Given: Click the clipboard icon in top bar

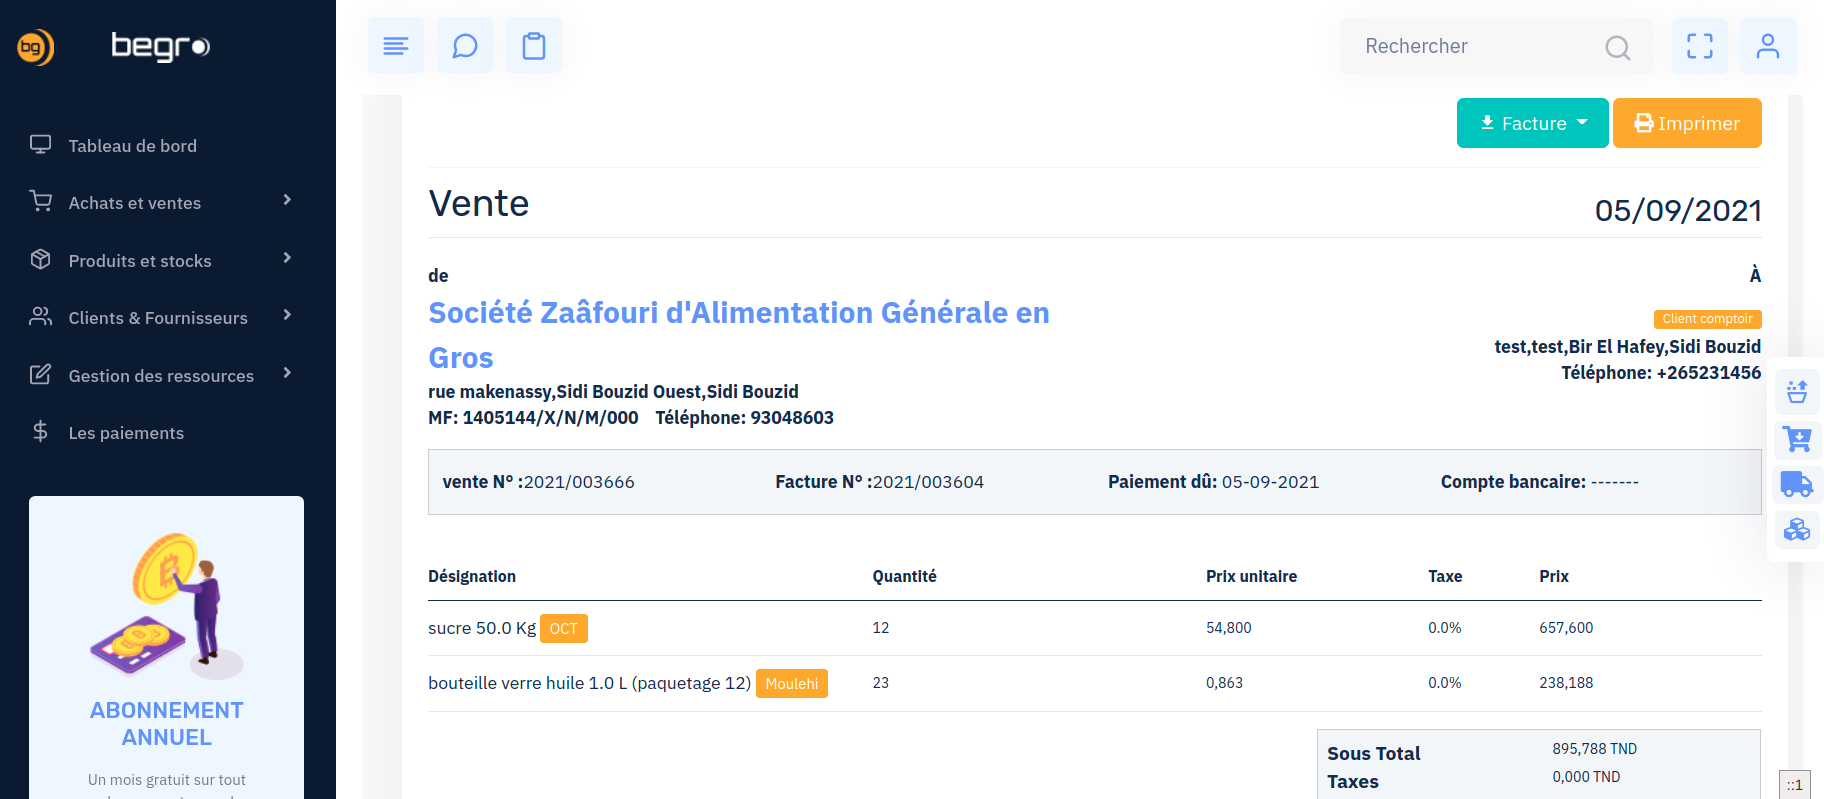Looking at the screenshot, I should click(534, 46).
